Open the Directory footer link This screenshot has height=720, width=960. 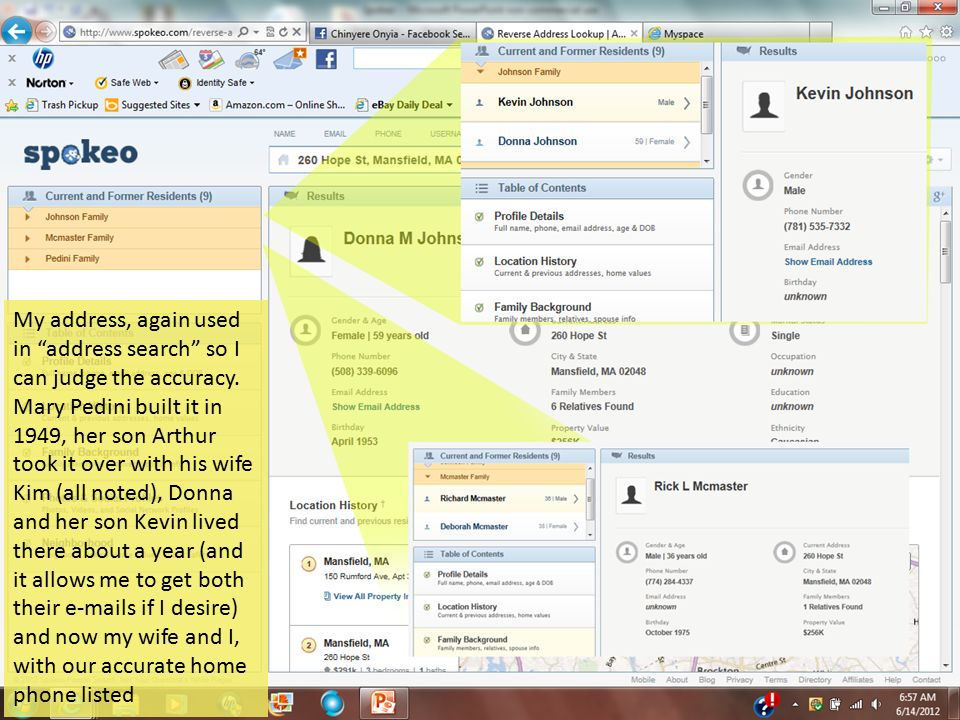tap(814, 680)
